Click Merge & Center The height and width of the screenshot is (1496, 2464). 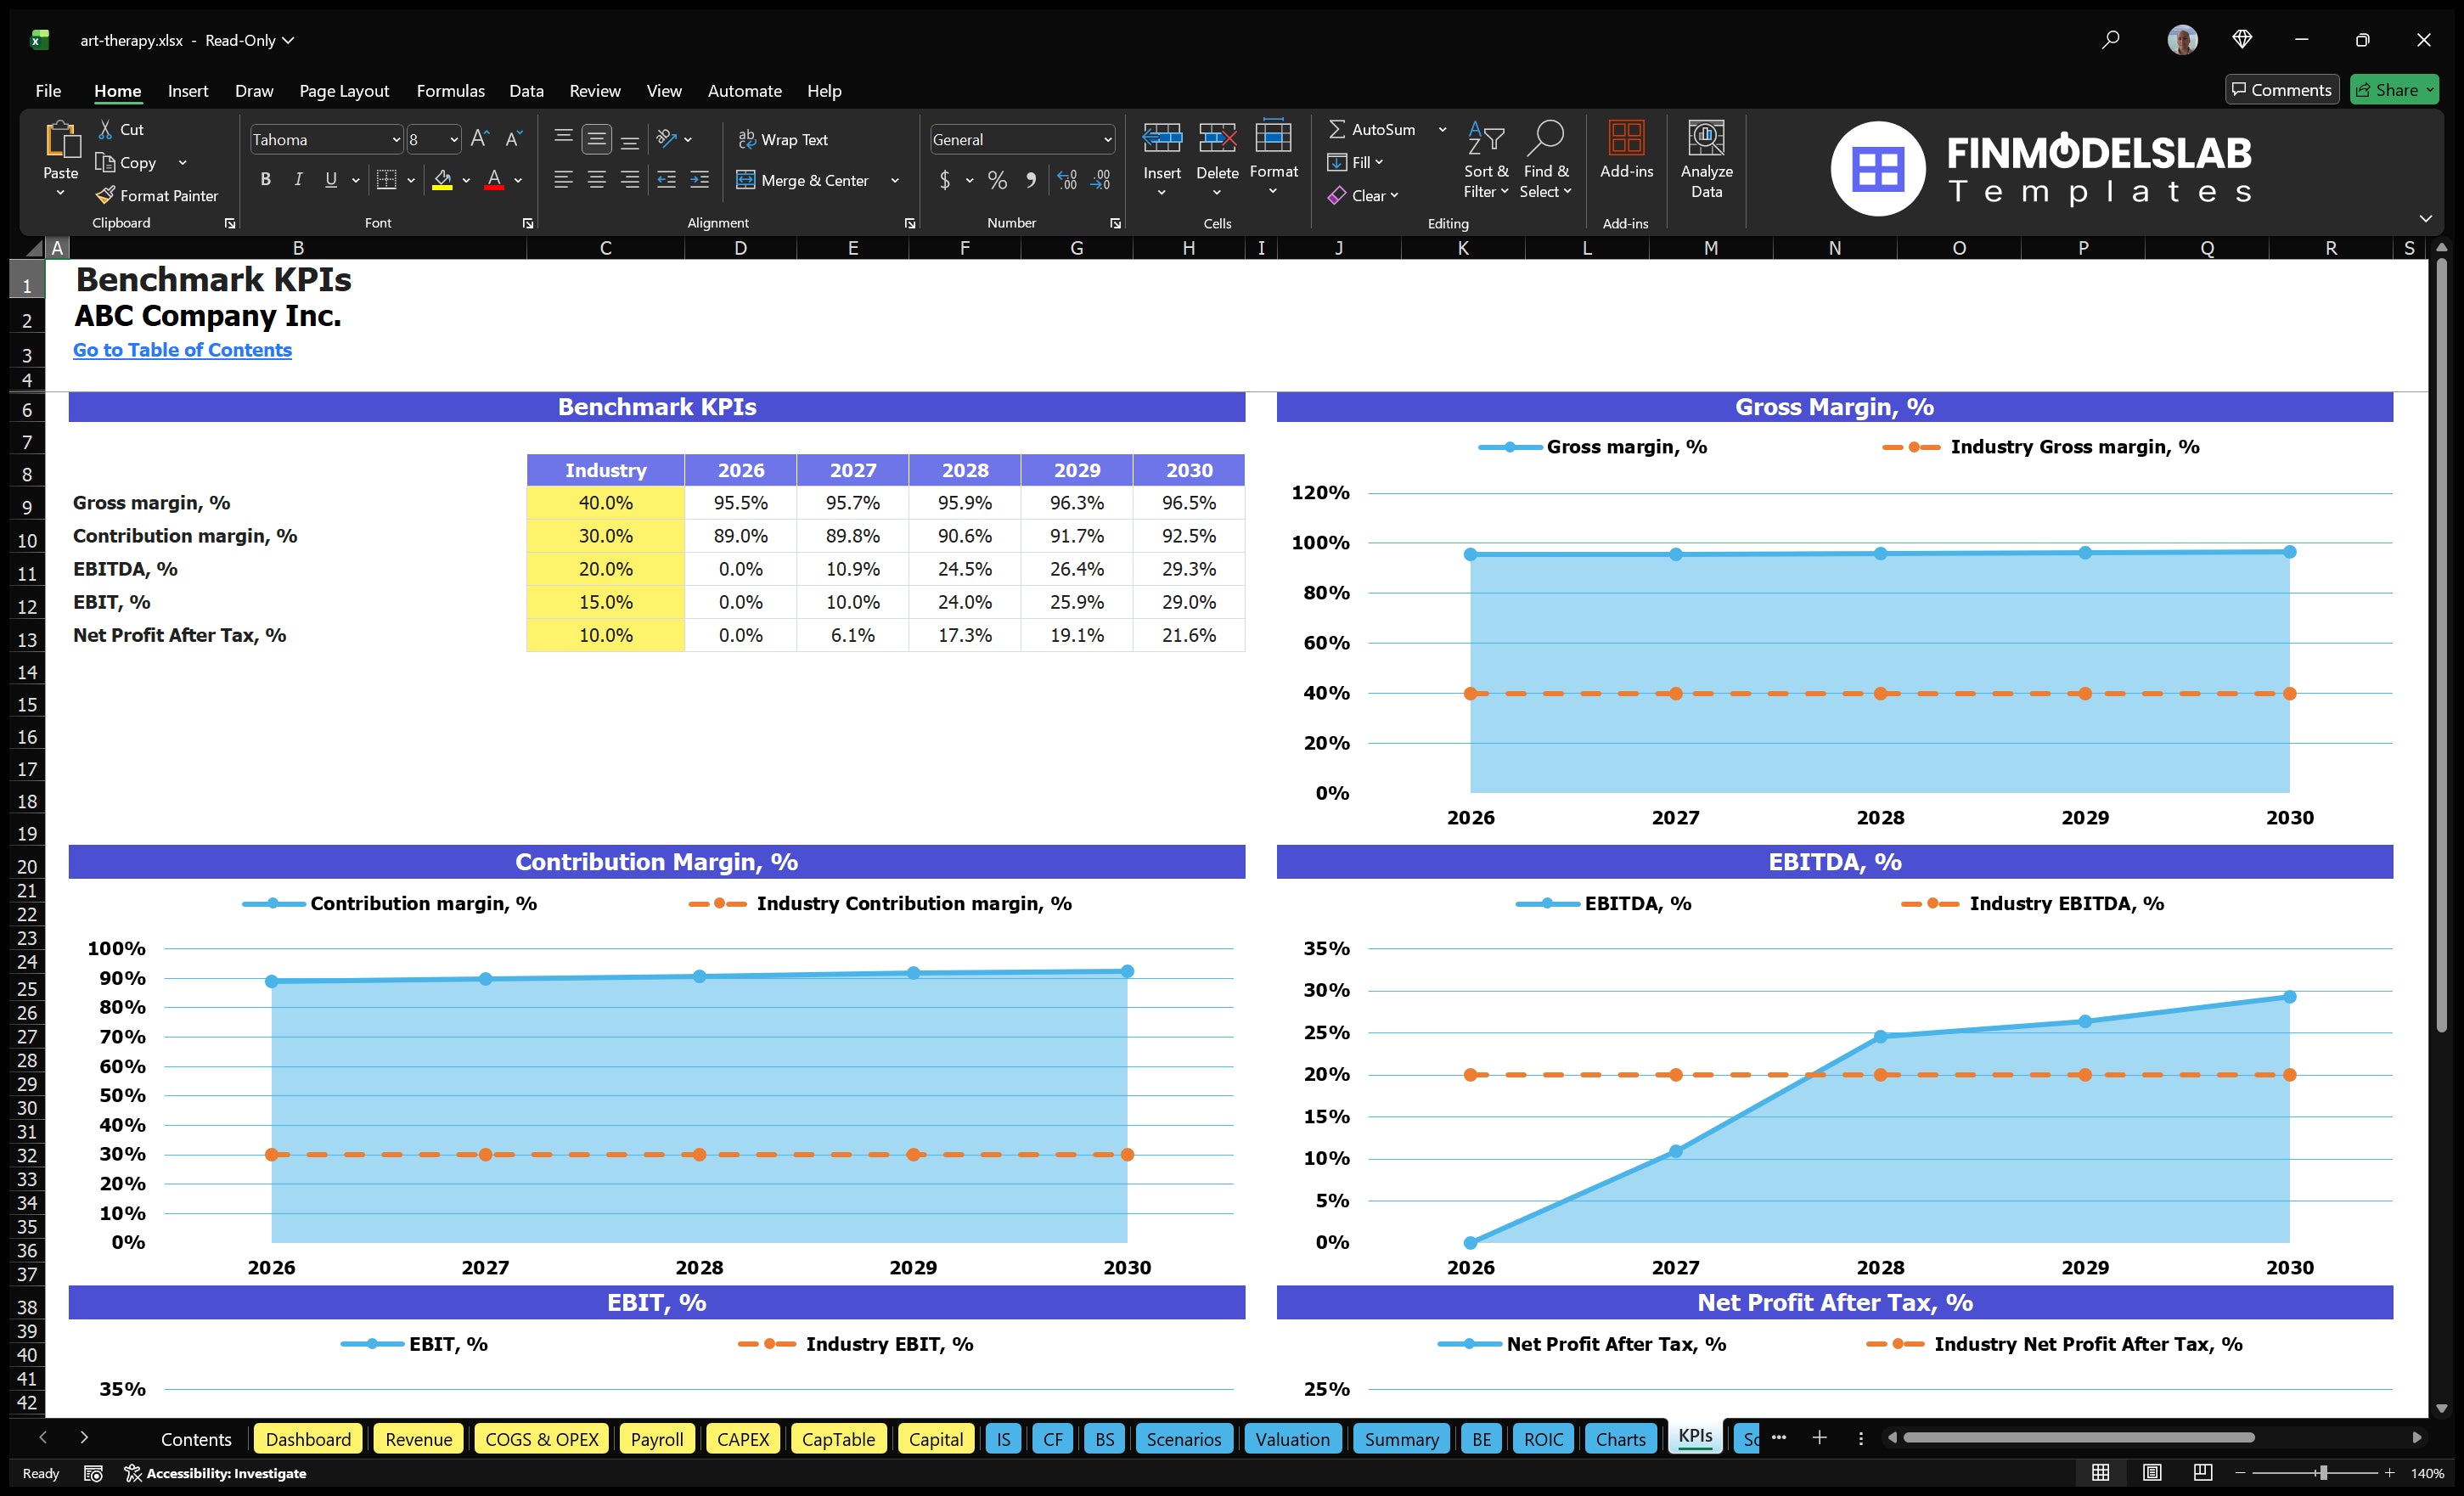coord(805,180)
